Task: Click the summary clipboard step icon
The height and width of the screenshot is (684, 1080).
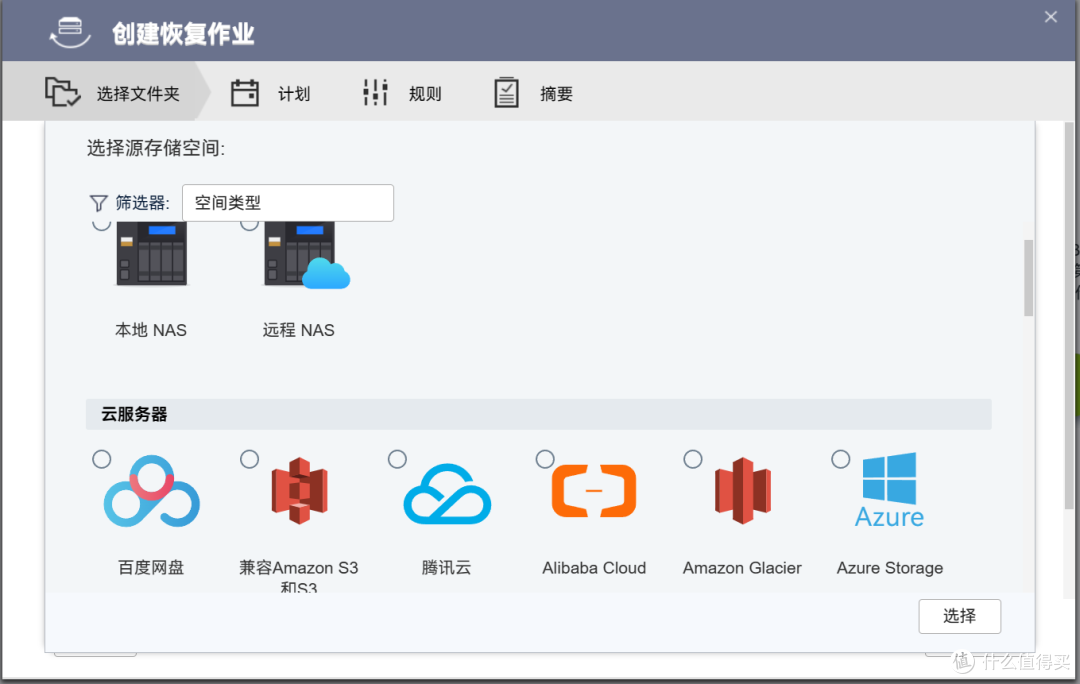Action: pos(506,92)
